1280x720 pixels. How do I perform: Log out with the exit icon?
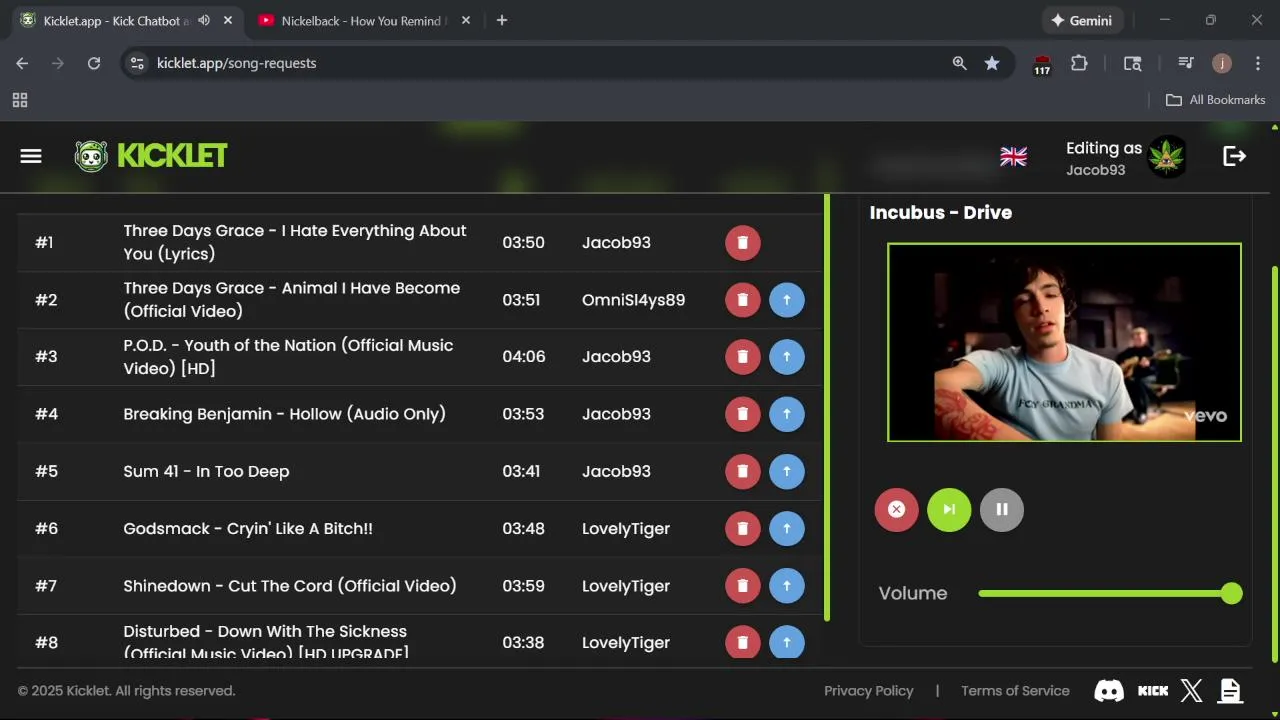[1234, 156]
